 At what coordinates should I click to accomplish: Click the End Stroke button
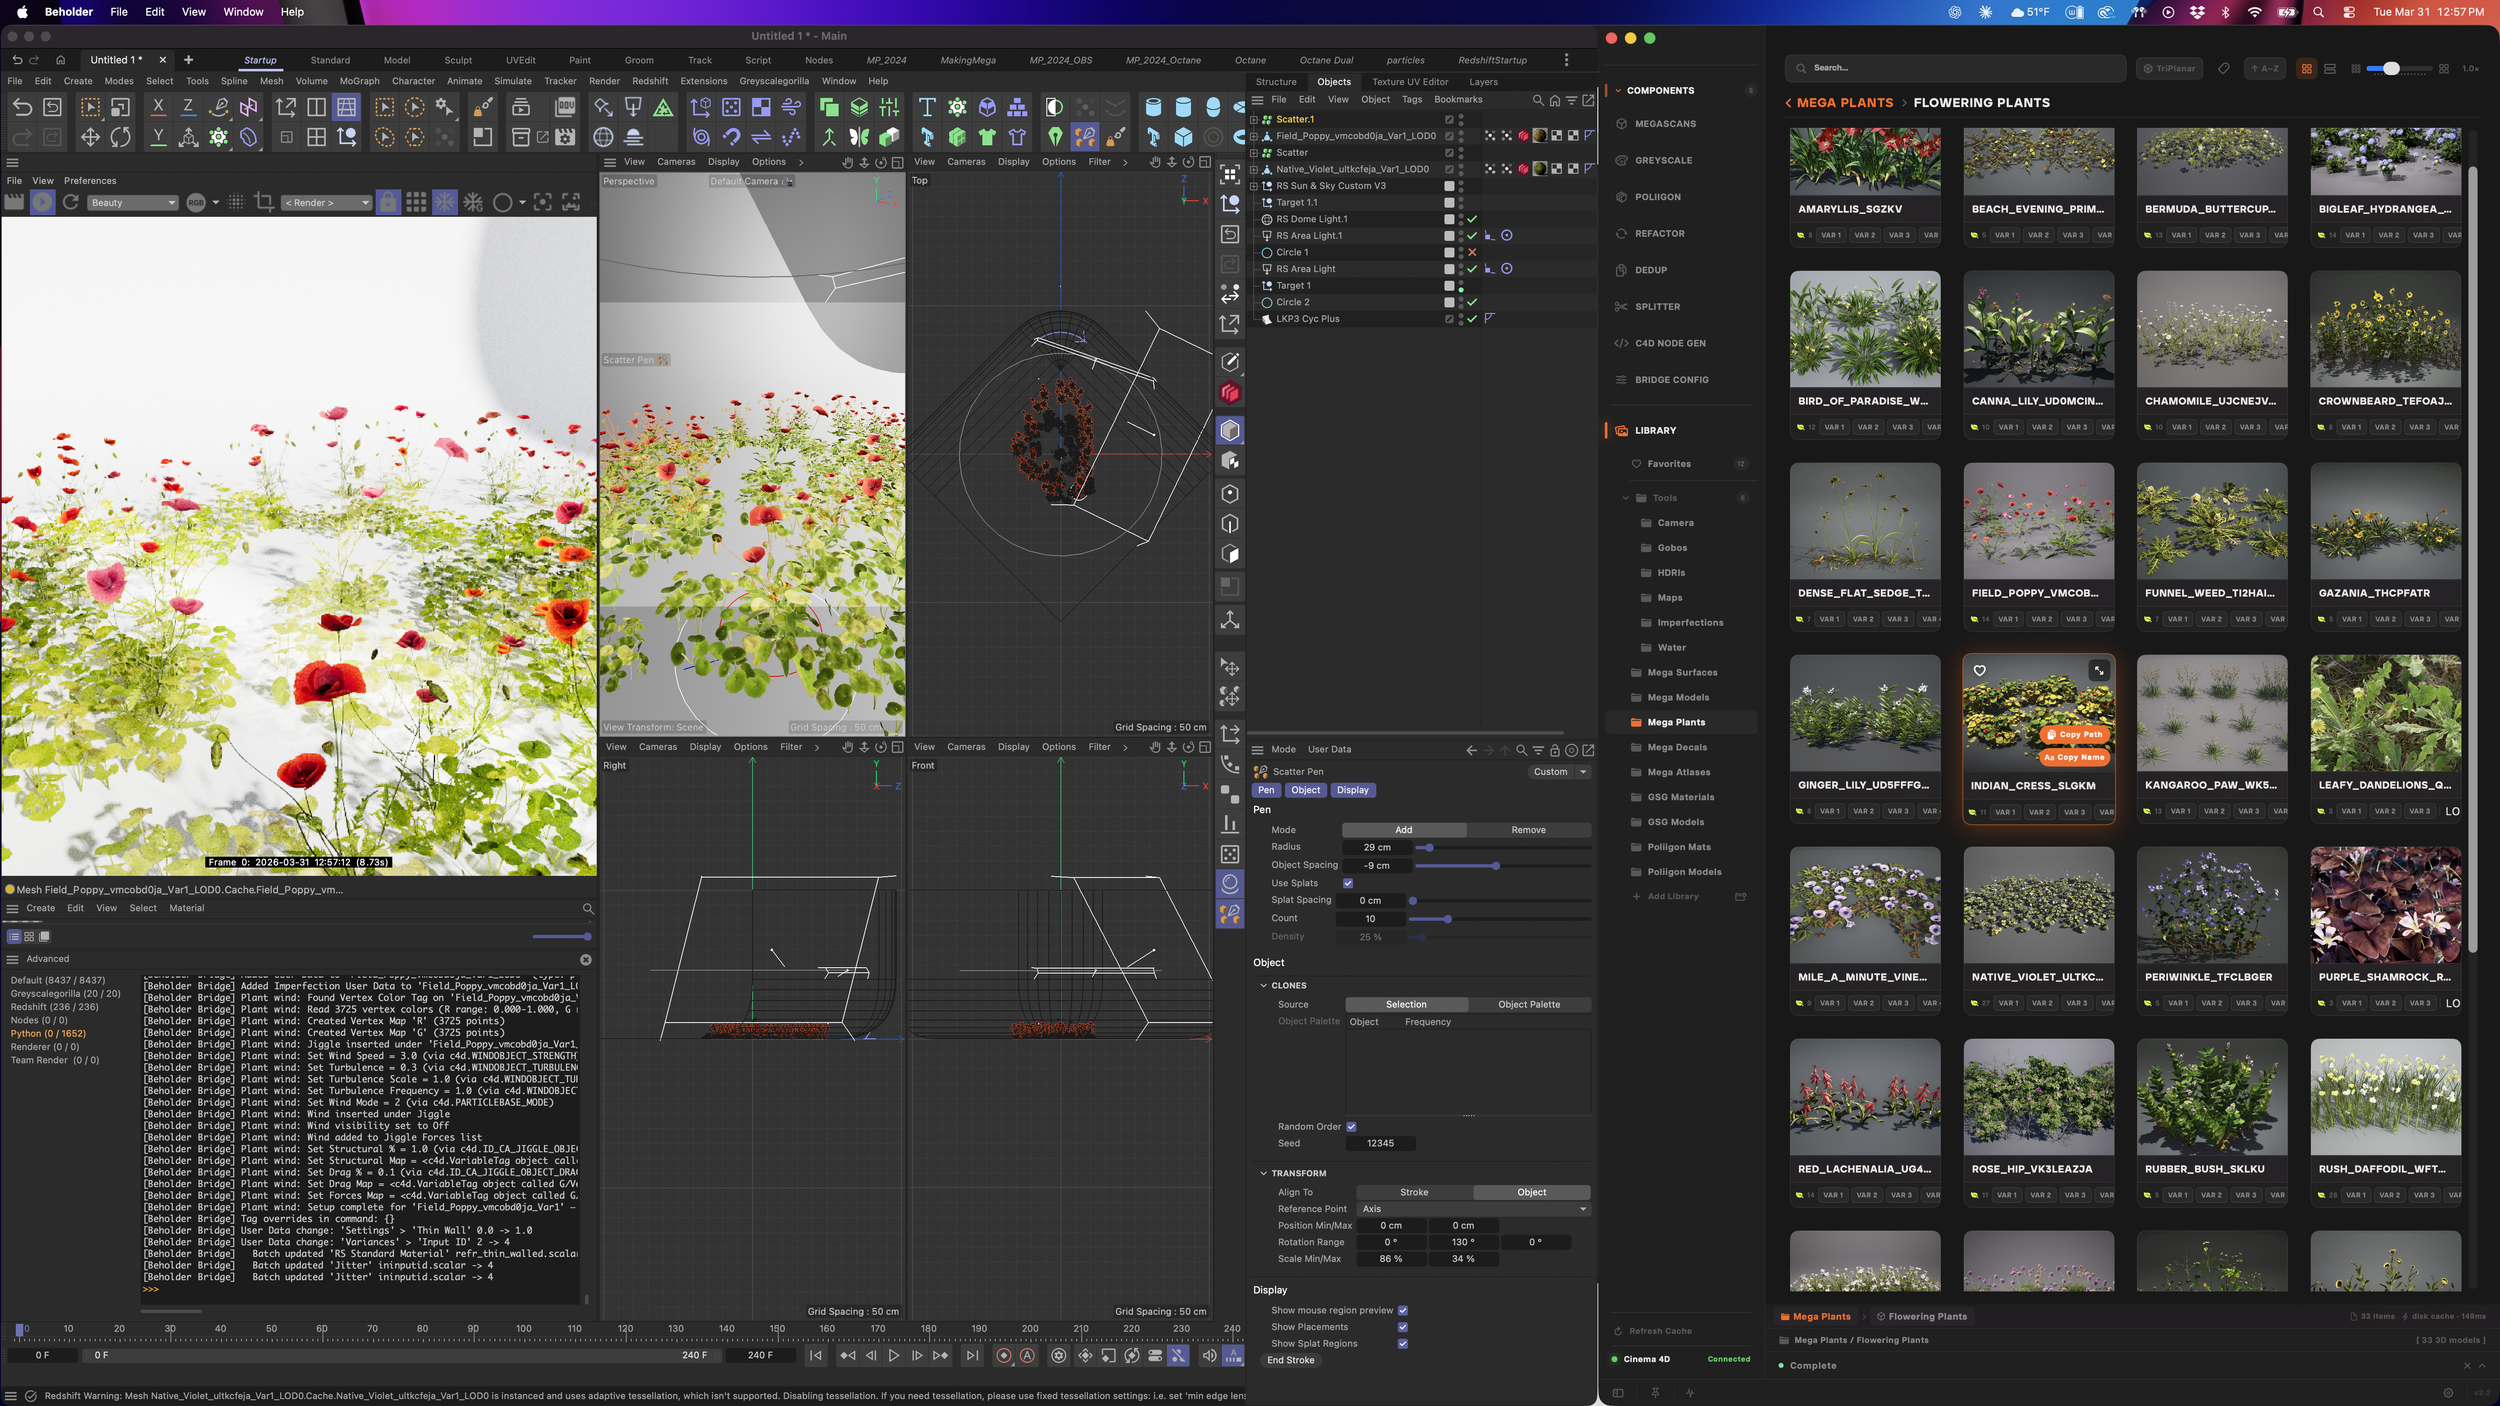click(1290, 1360)
